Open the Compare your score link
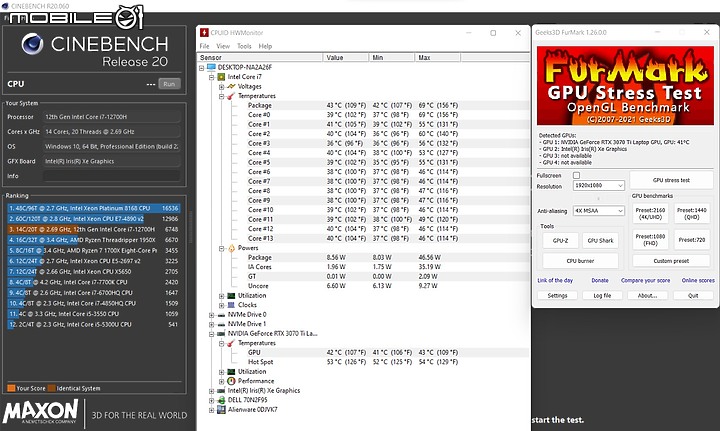This screenshot has height=431, width=720. 645,280
